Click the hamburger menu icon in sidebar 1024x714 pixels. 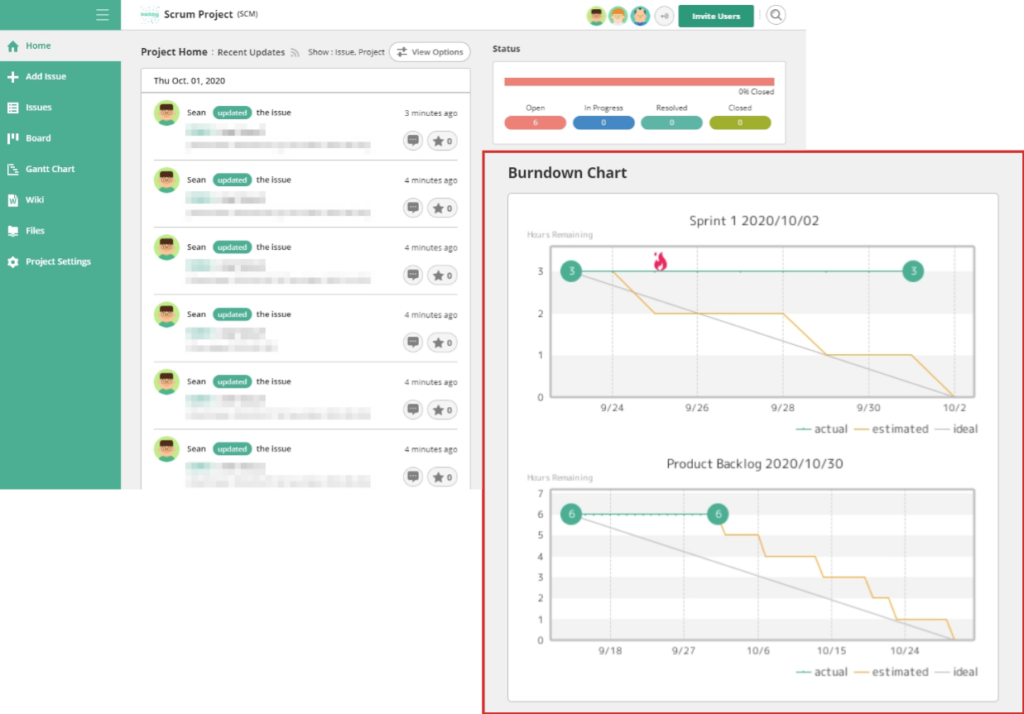[102, 15]
